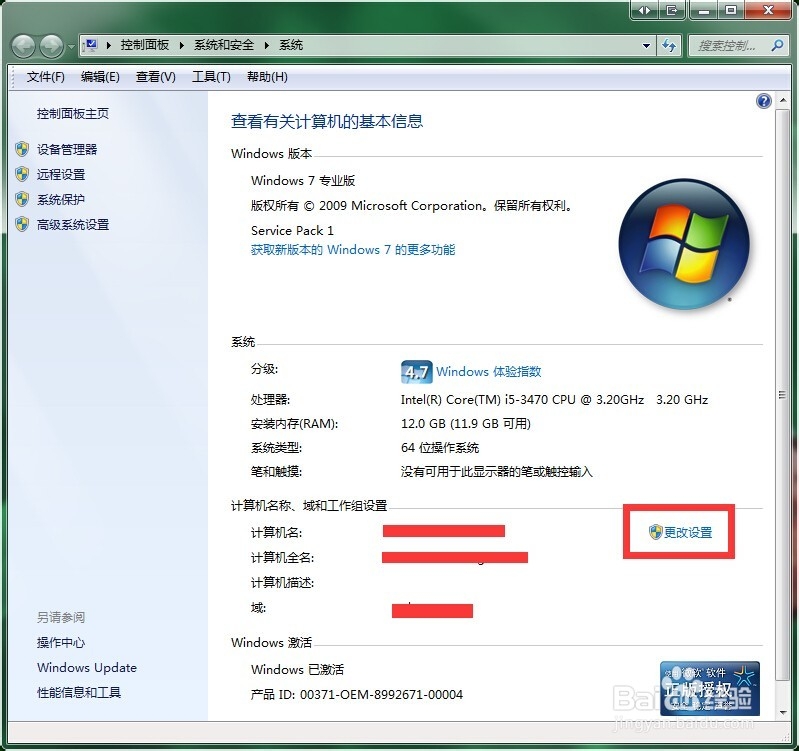799x751 pixels.
Task: Click the 正版授权 genuine software badge
Action: pyautogui.click(x=709, y=688)
